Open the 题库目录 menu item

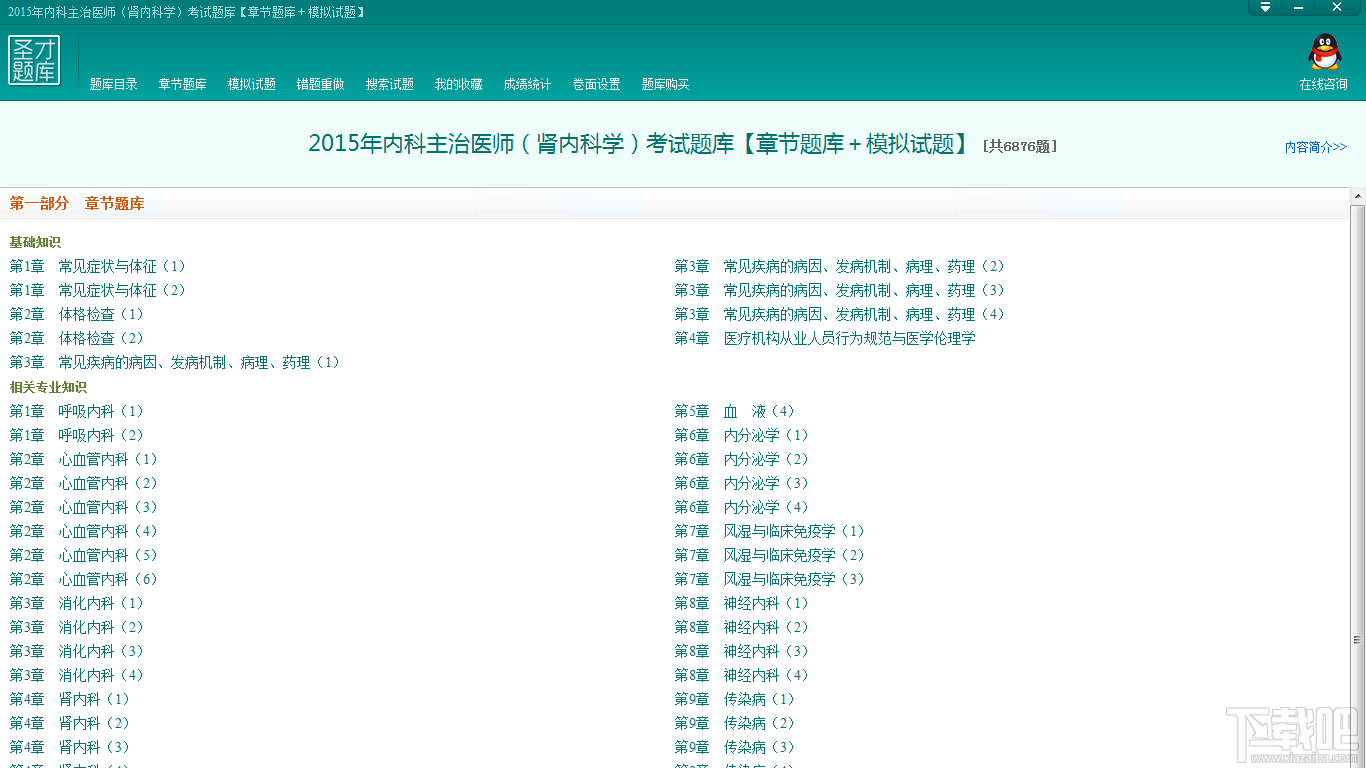pyautogui.click(x=114, y=84)
